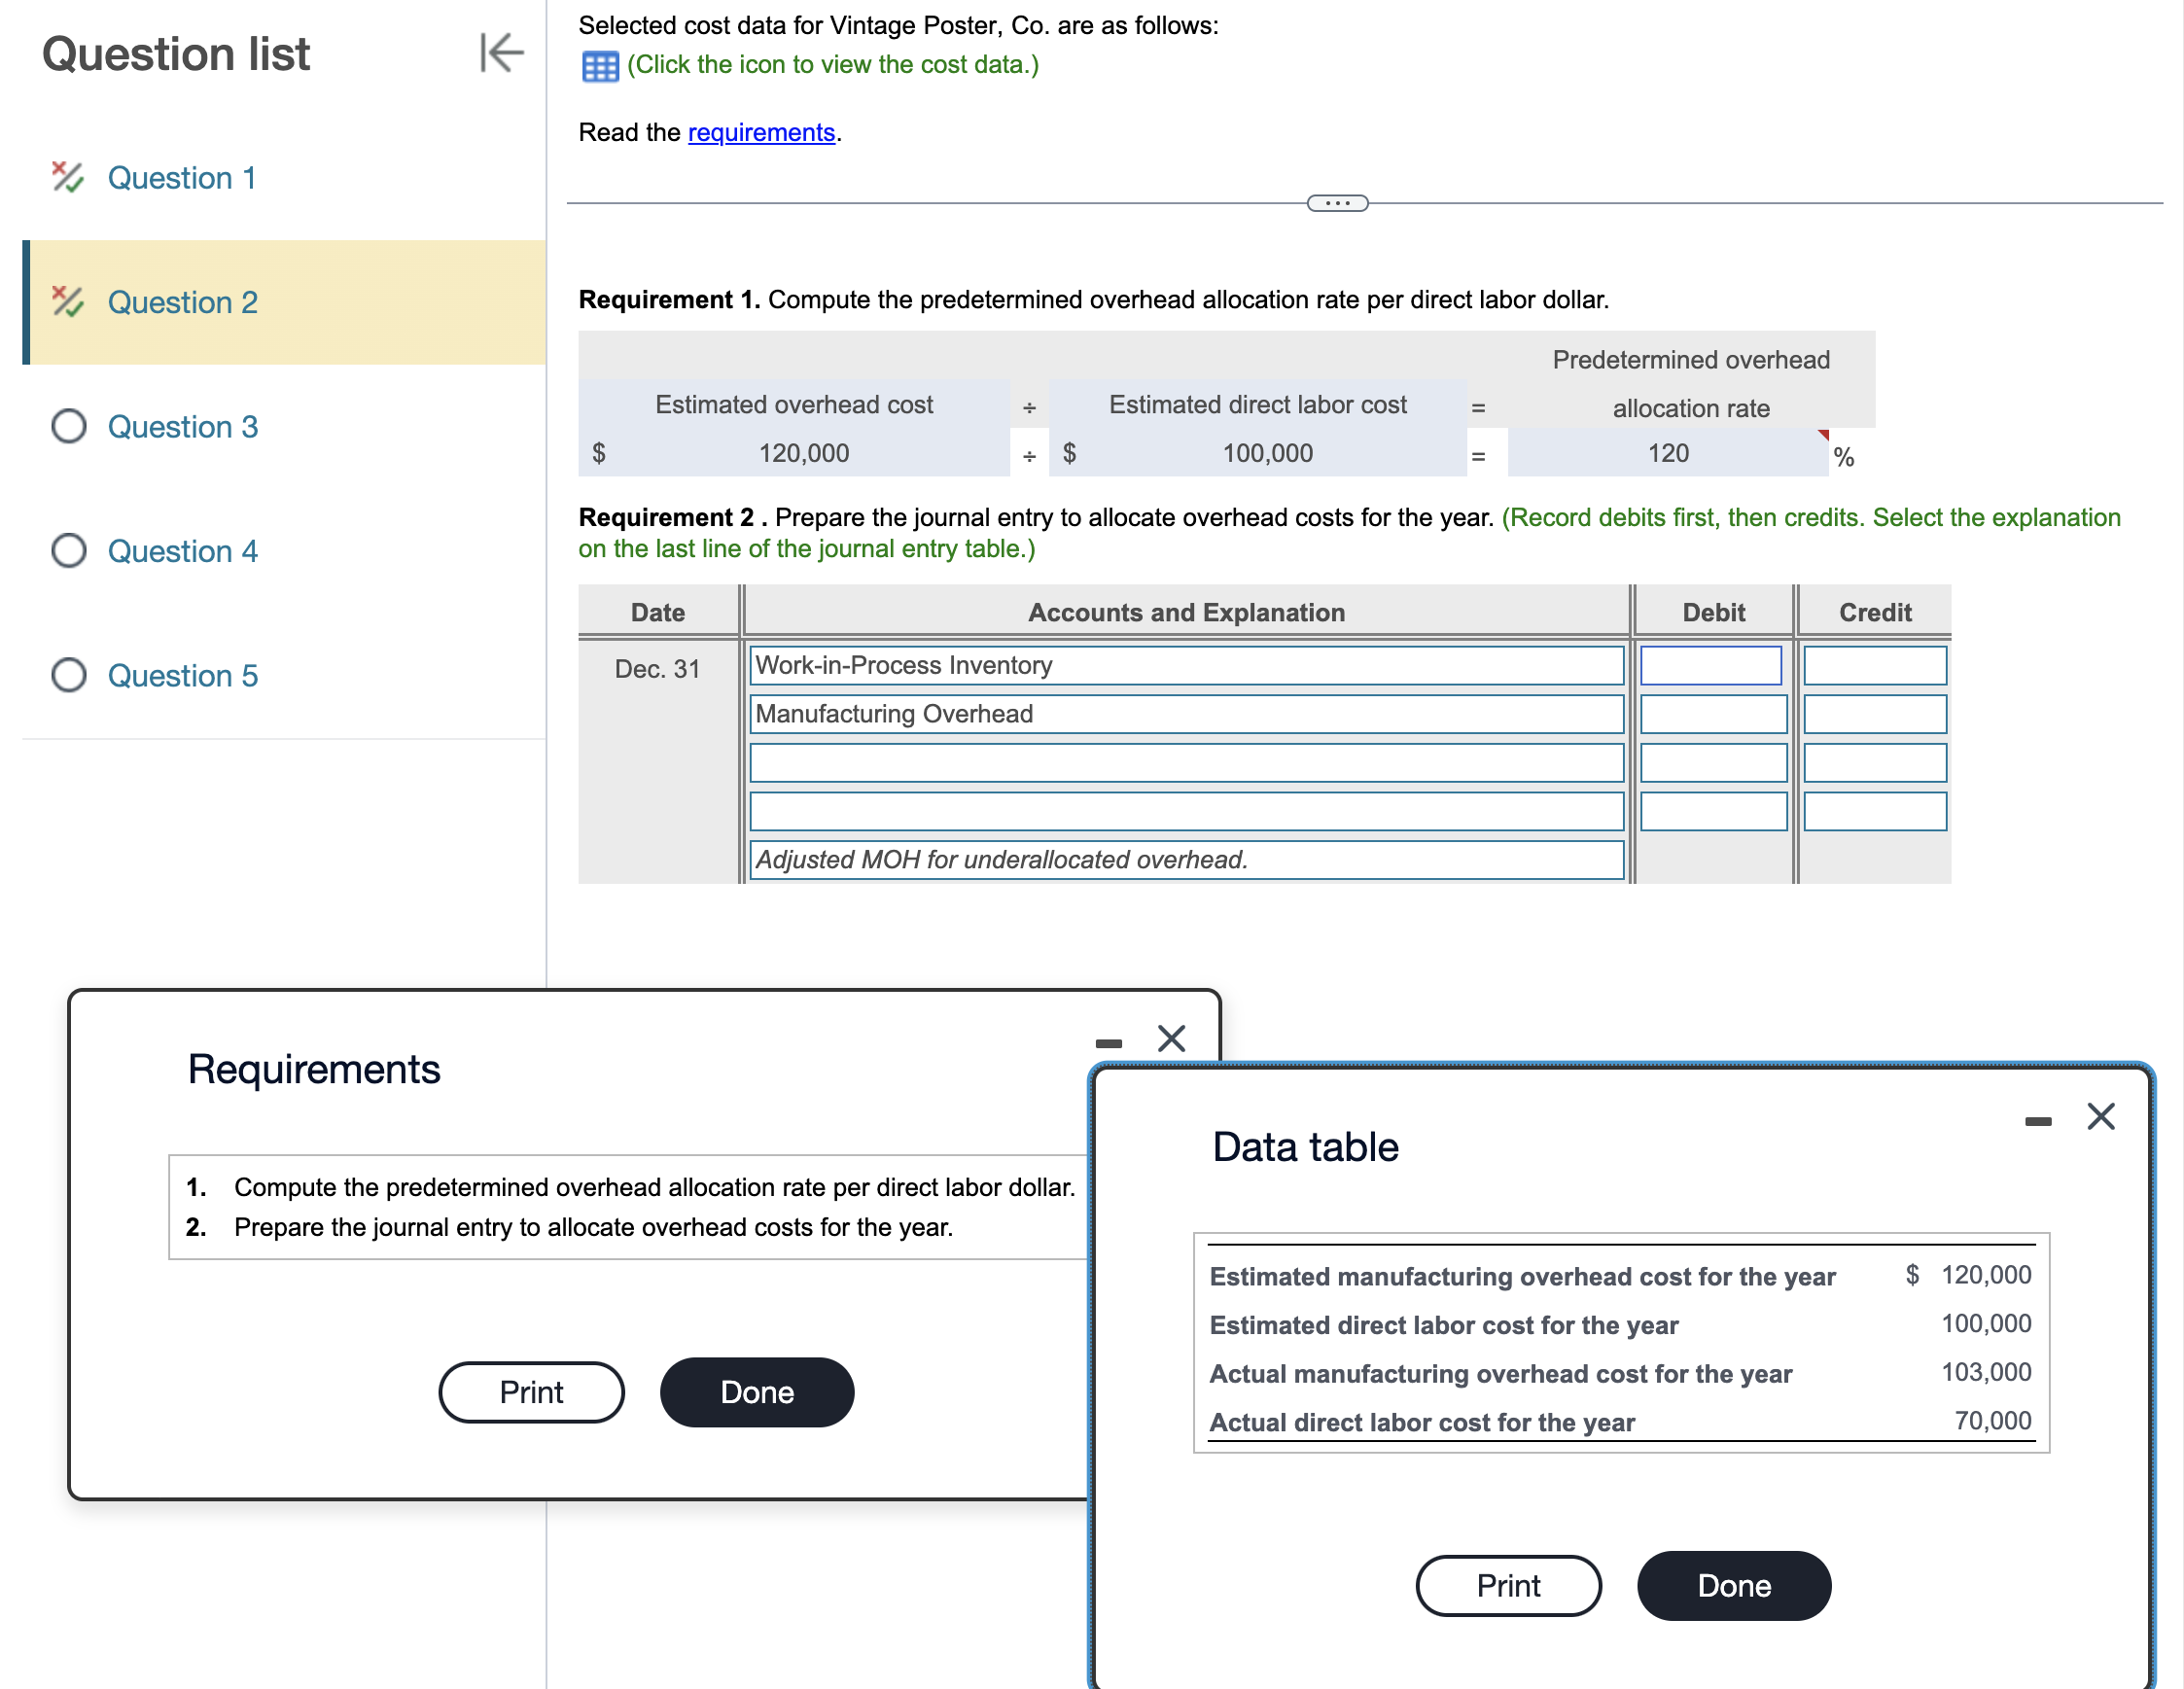This screenshot has width=2184, height=1689.
Task: Open the Work-in-Process Inventory account dropdown
Action: 1185,665
